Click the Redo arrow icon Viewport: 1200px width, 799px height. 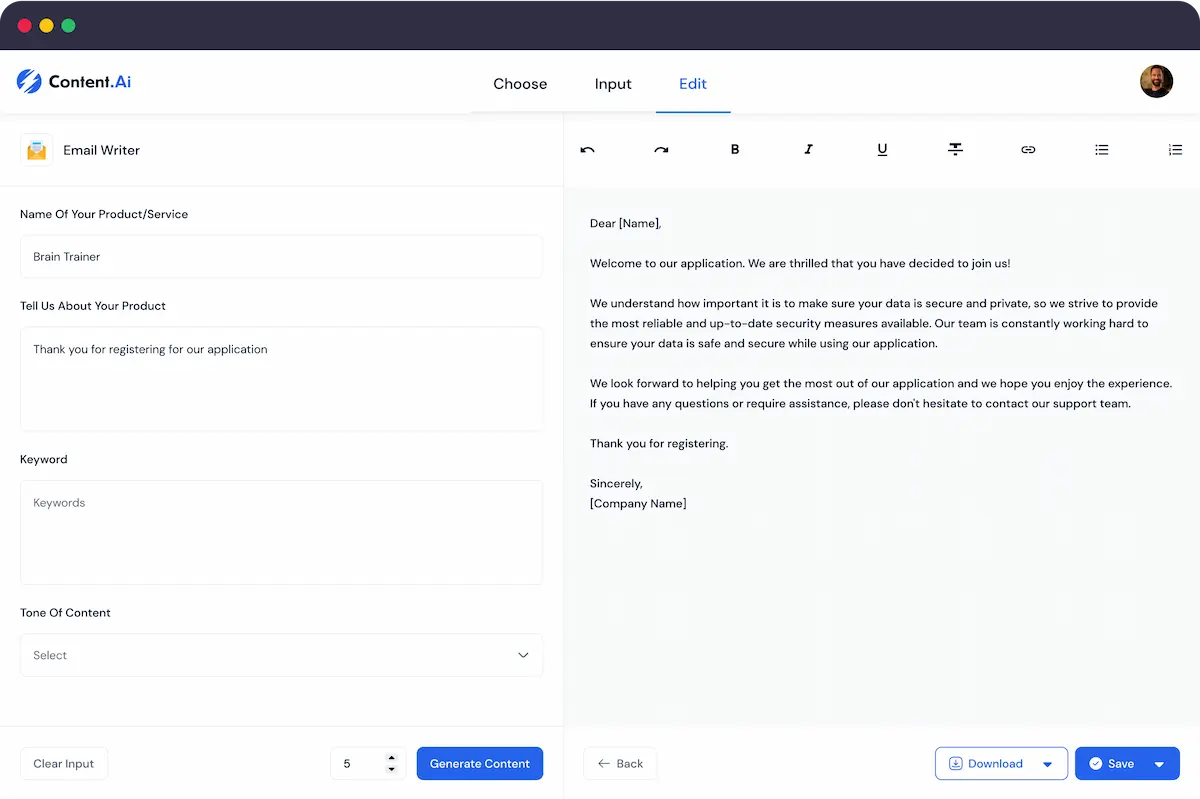tap(661, 150)
